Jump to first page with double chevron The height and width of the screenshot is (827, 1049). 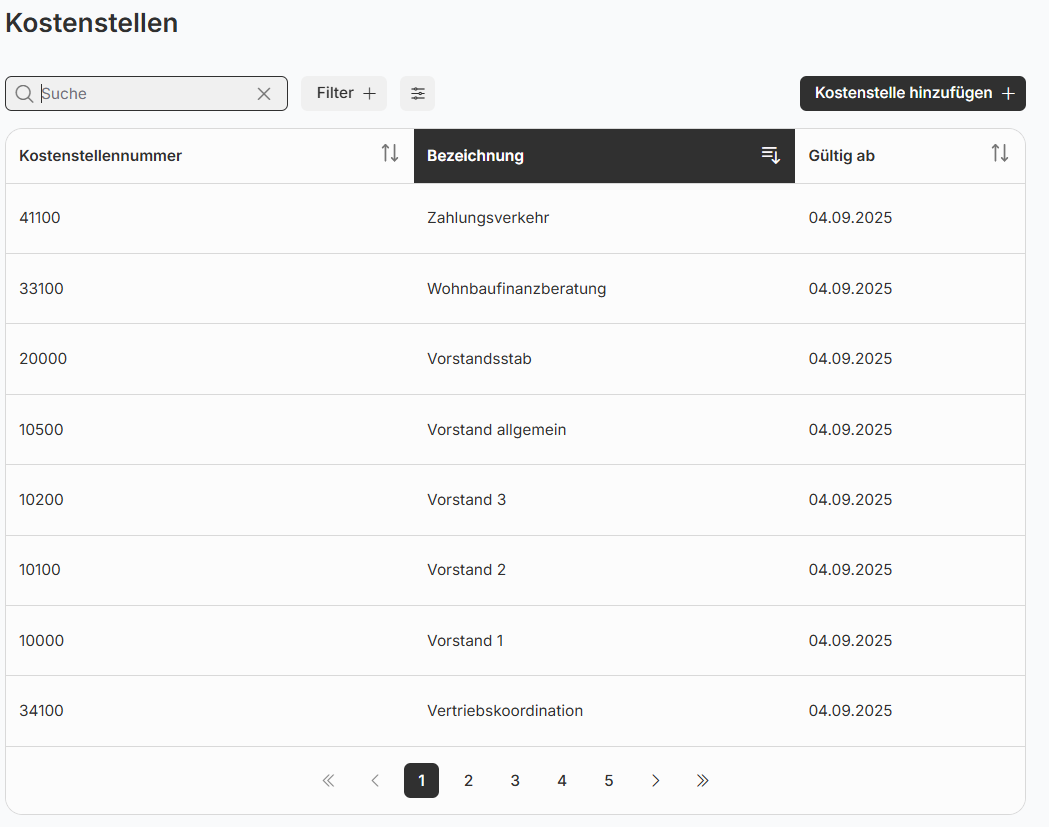[x=328, y=781]
